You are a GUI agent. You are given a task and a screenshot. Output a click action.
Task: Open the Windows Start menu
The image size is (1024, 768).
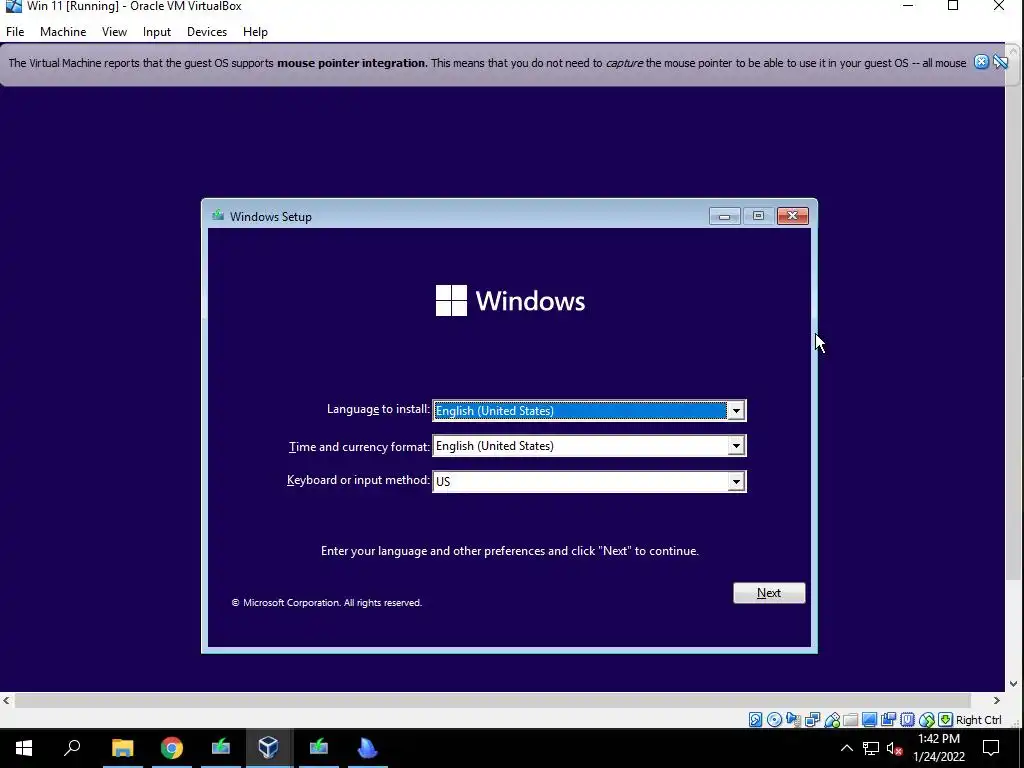tap(24, 748)
